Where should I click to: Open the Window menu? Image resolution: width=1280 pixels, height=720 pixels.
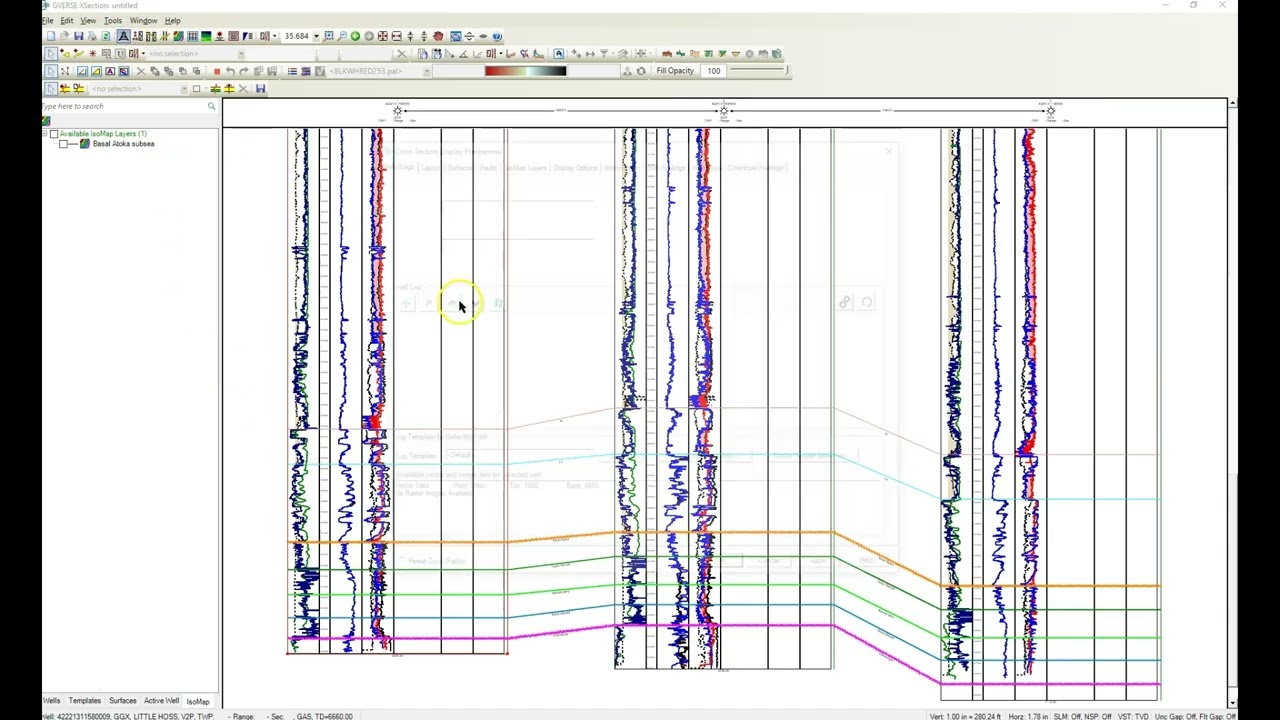[x=143, y=20]
